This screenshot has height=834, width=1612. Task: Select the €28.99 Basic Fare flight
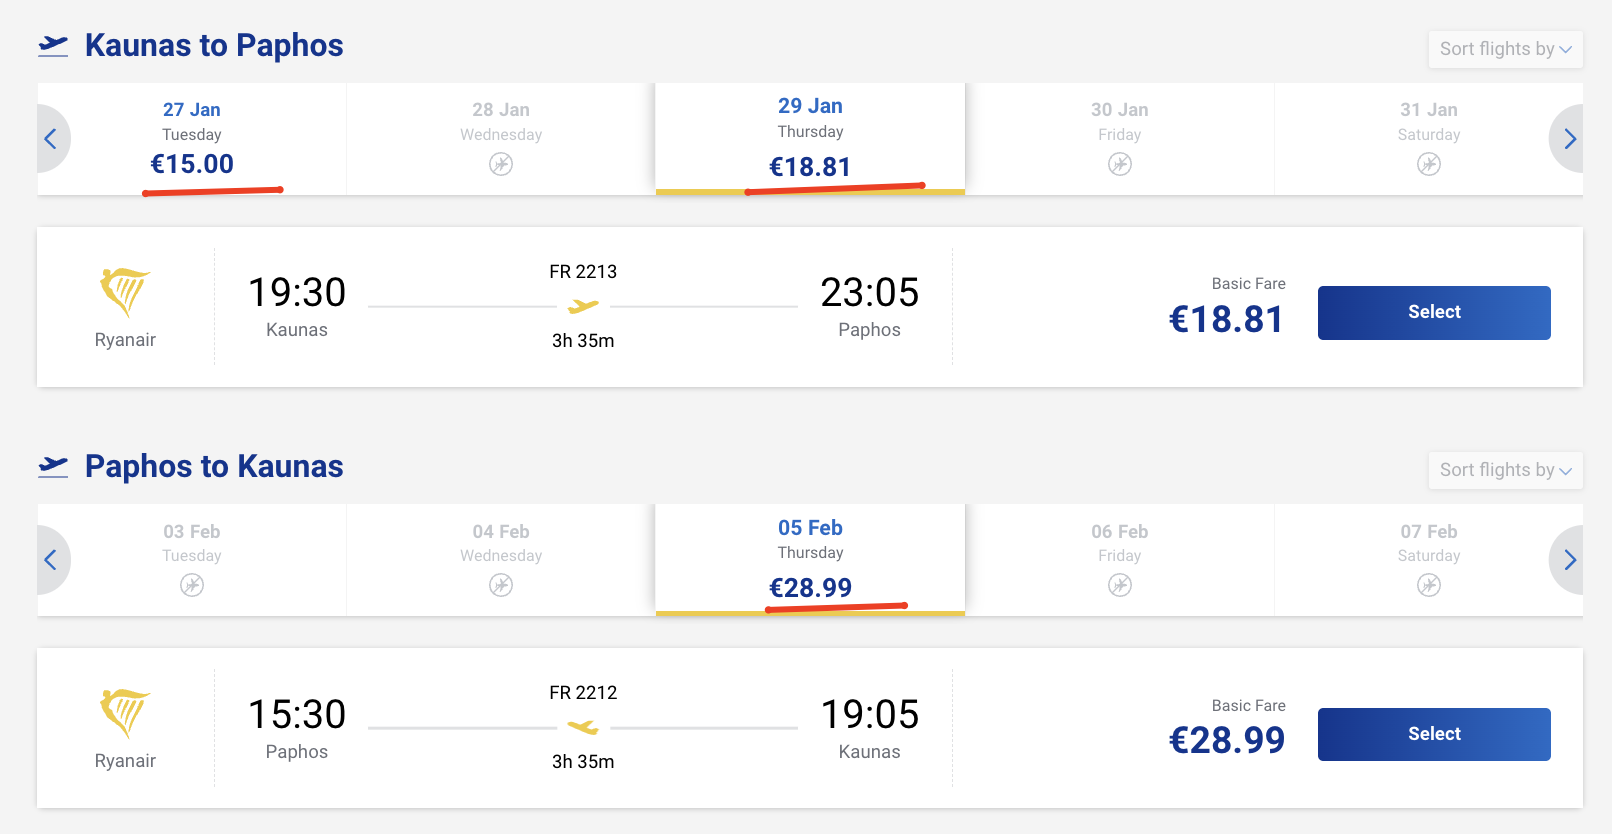1434,734
